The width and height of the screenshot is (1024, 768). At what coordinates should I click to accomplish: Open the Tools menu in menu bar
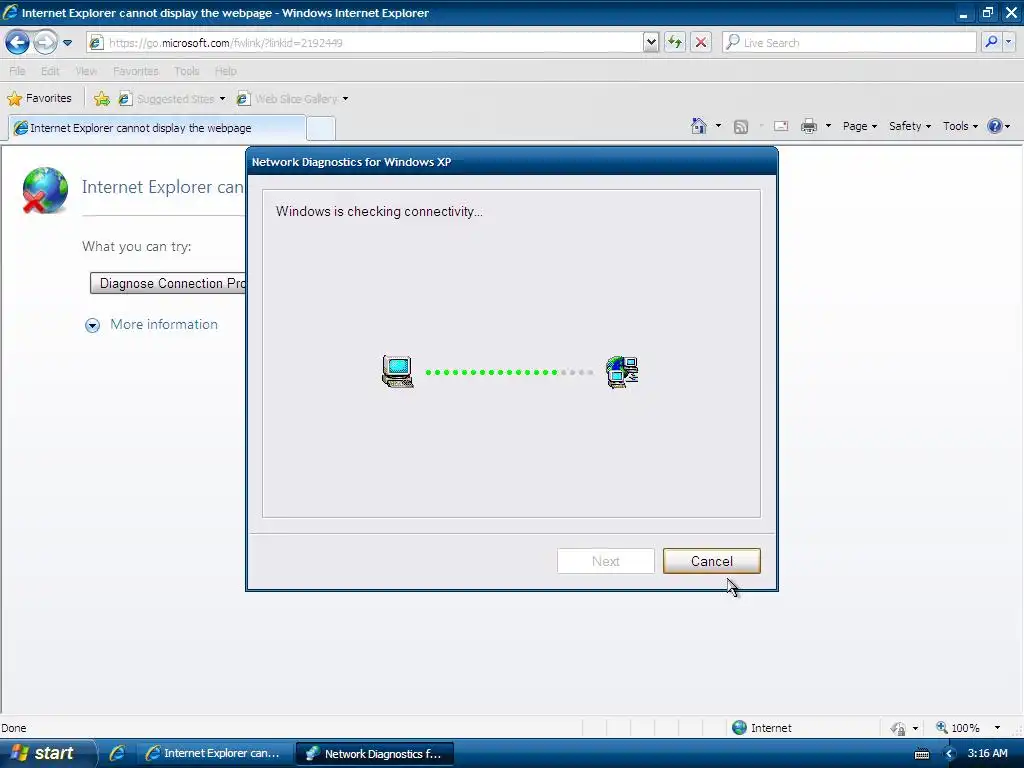(187, 71)
